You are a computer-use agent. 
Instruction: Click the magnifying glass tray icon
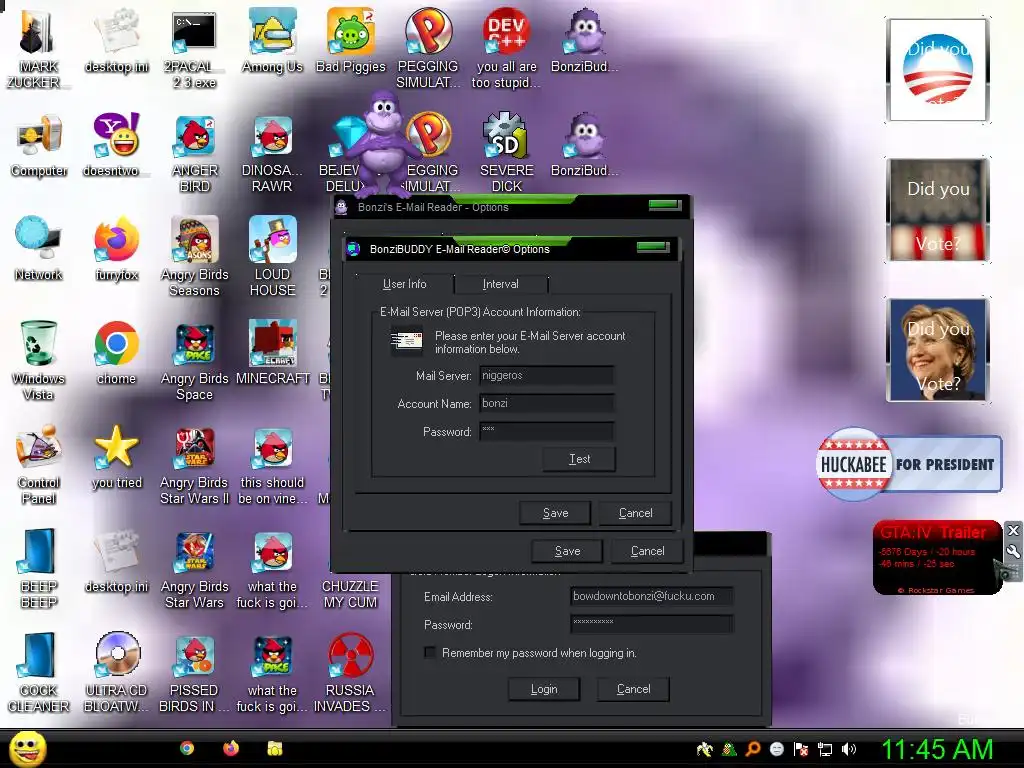pyautogui.click(x=753, y=749)
